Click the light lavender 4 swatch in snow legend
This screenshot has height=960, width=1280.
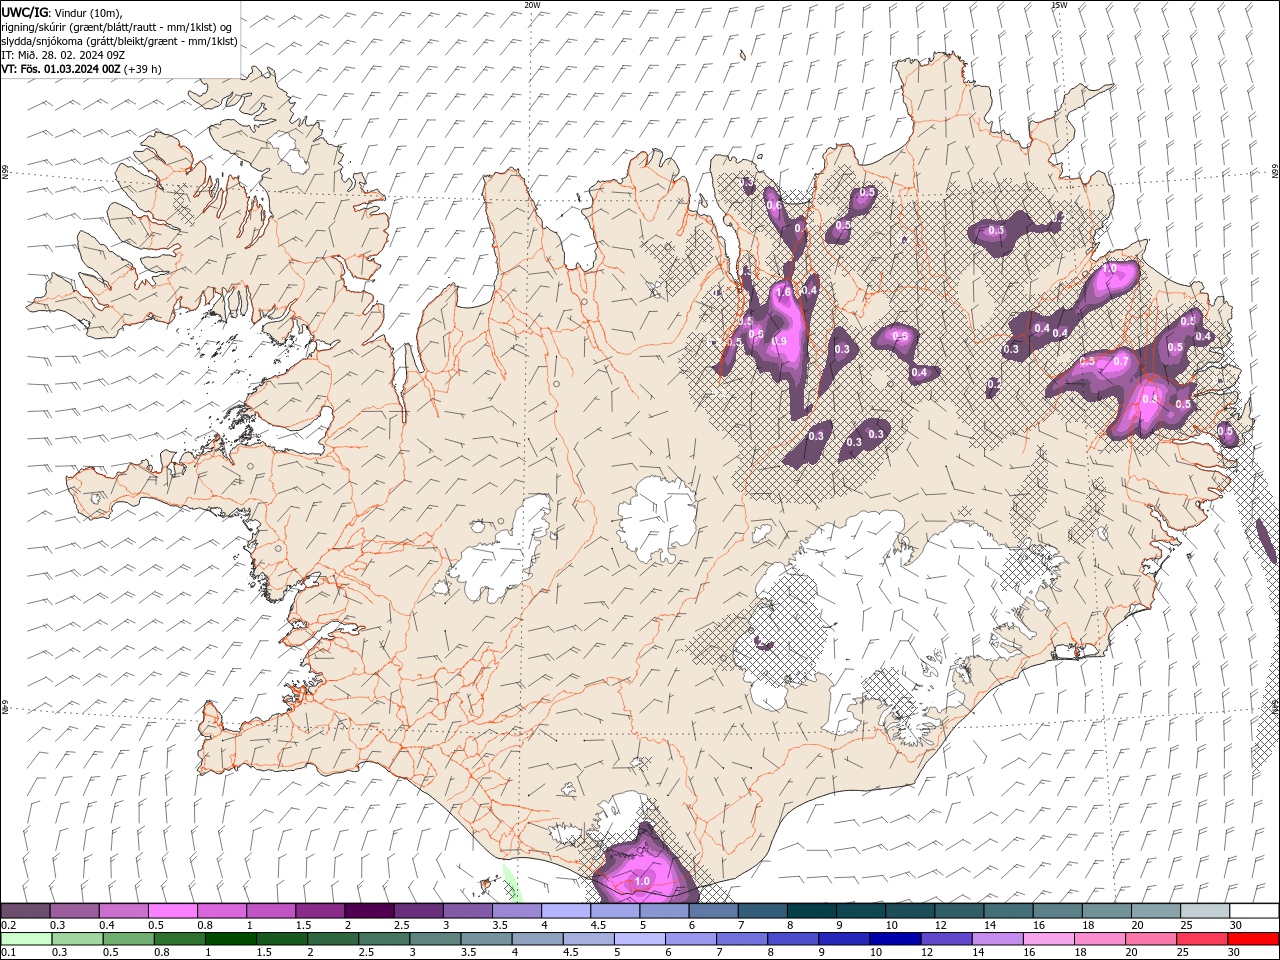click(564, 911)
